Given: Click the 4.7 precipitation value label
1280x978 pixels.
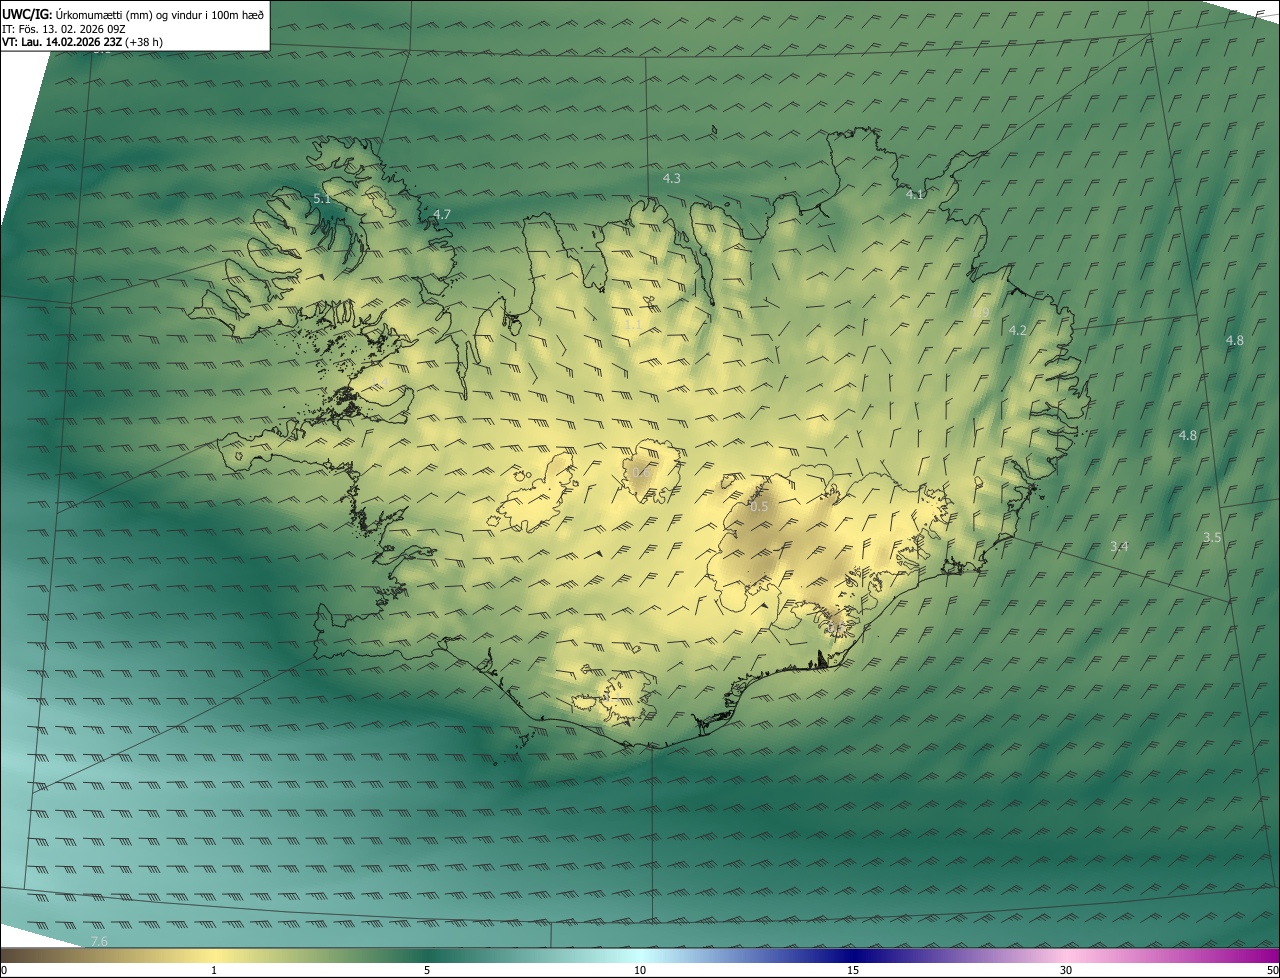Looking at the screenshot, I should 442,214.
